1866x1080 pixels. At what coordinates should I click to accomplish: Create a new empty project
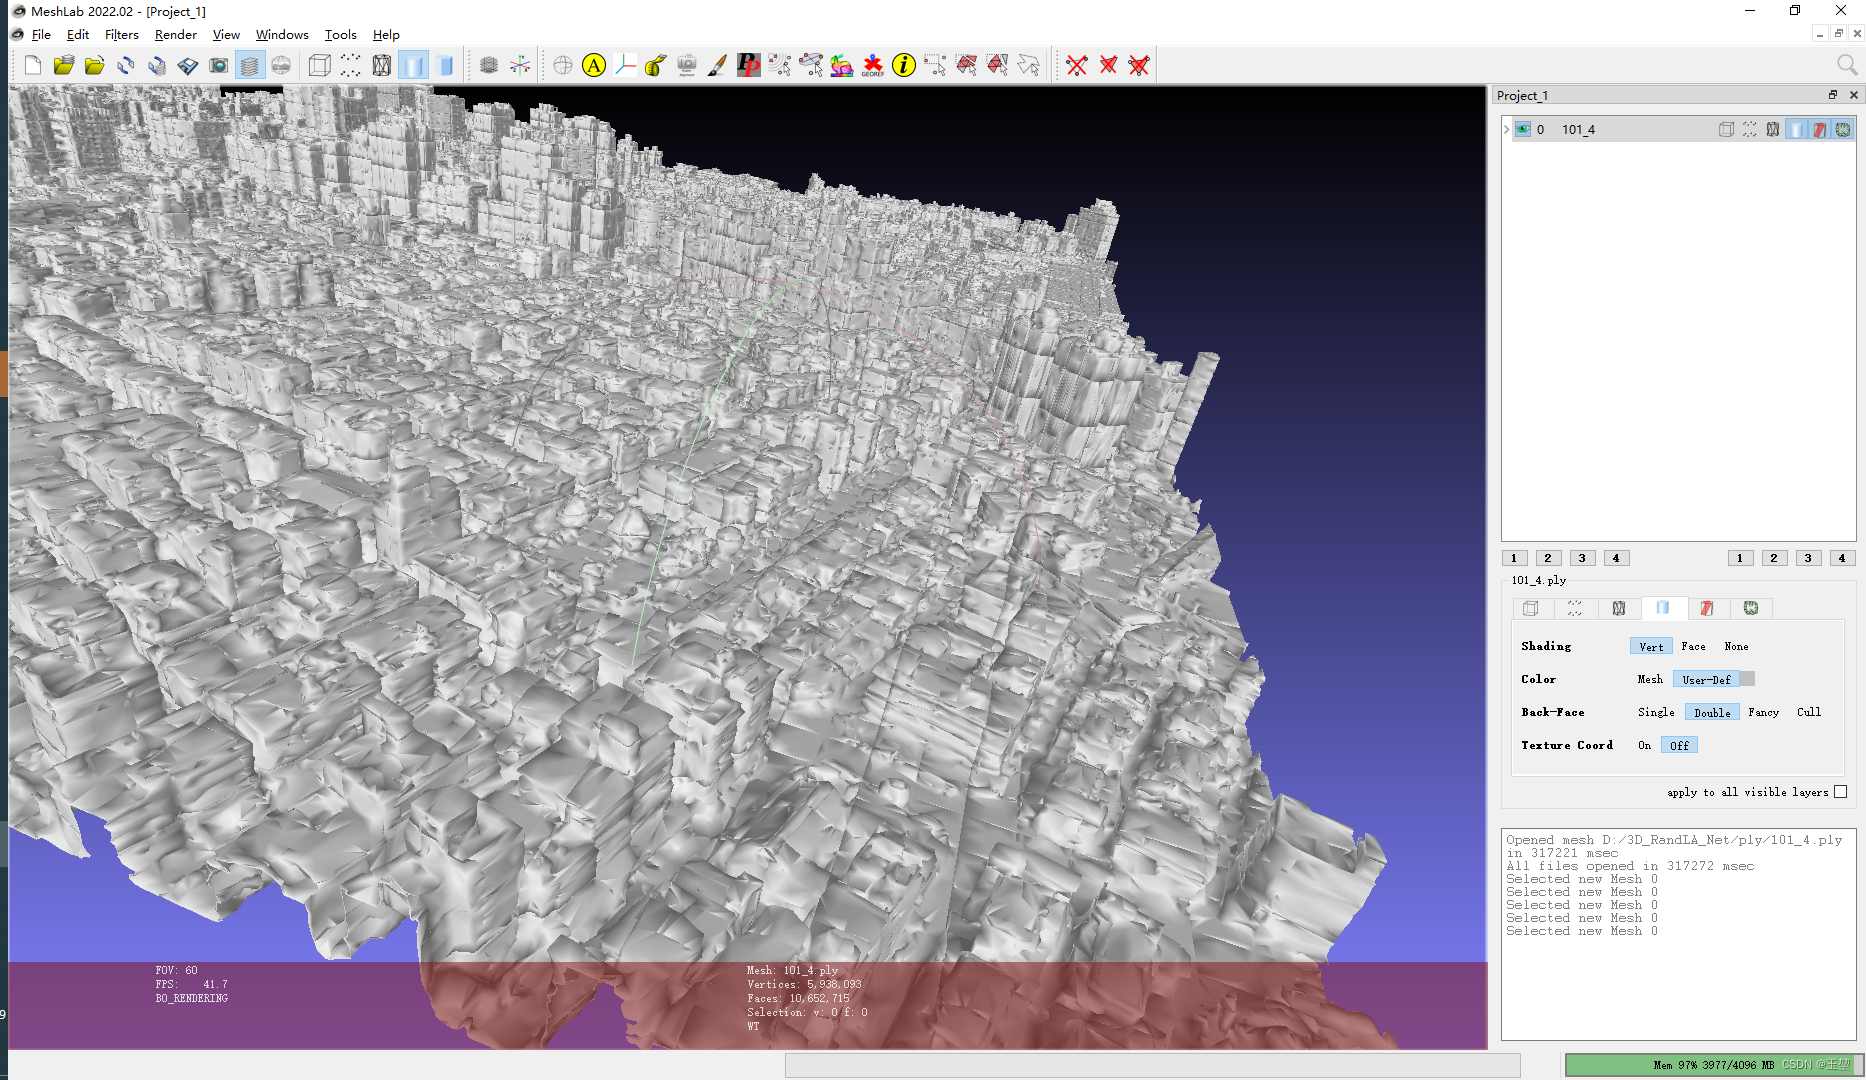[x=32, y=66]
